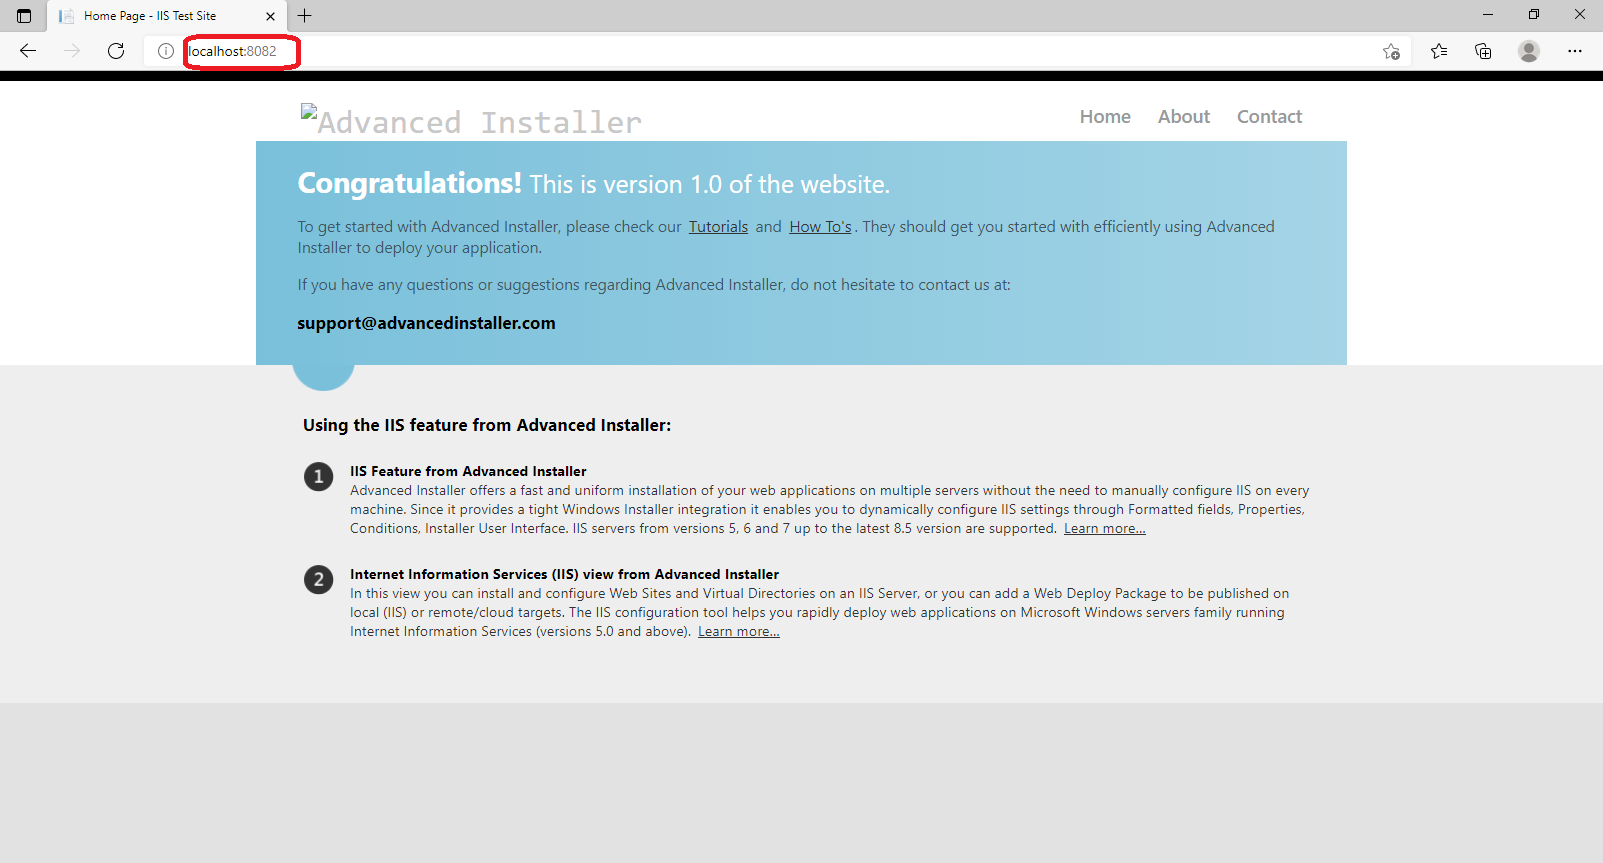Open Settings and more ellipsis menu
The image size is (1603, 863).
click(x=1575, y=51)
